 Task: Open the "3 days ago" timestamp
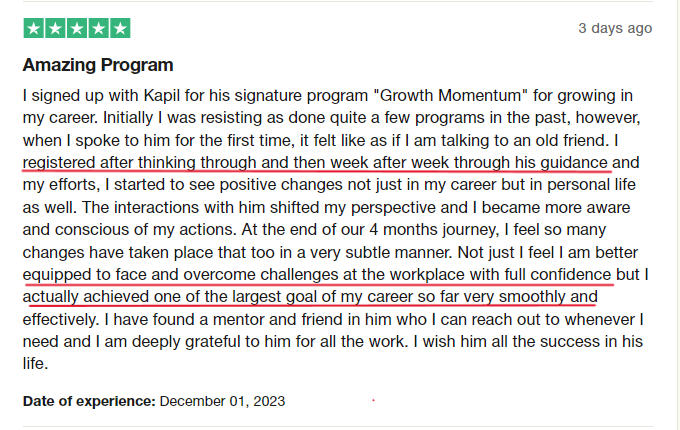615,28
